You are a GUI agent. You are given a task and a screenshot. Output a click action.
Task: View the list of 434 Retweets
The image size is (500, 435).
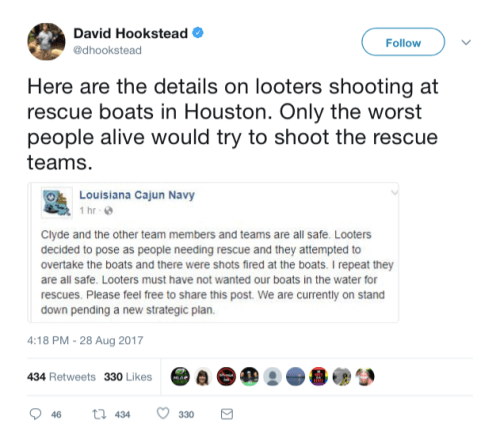(61, 377)
